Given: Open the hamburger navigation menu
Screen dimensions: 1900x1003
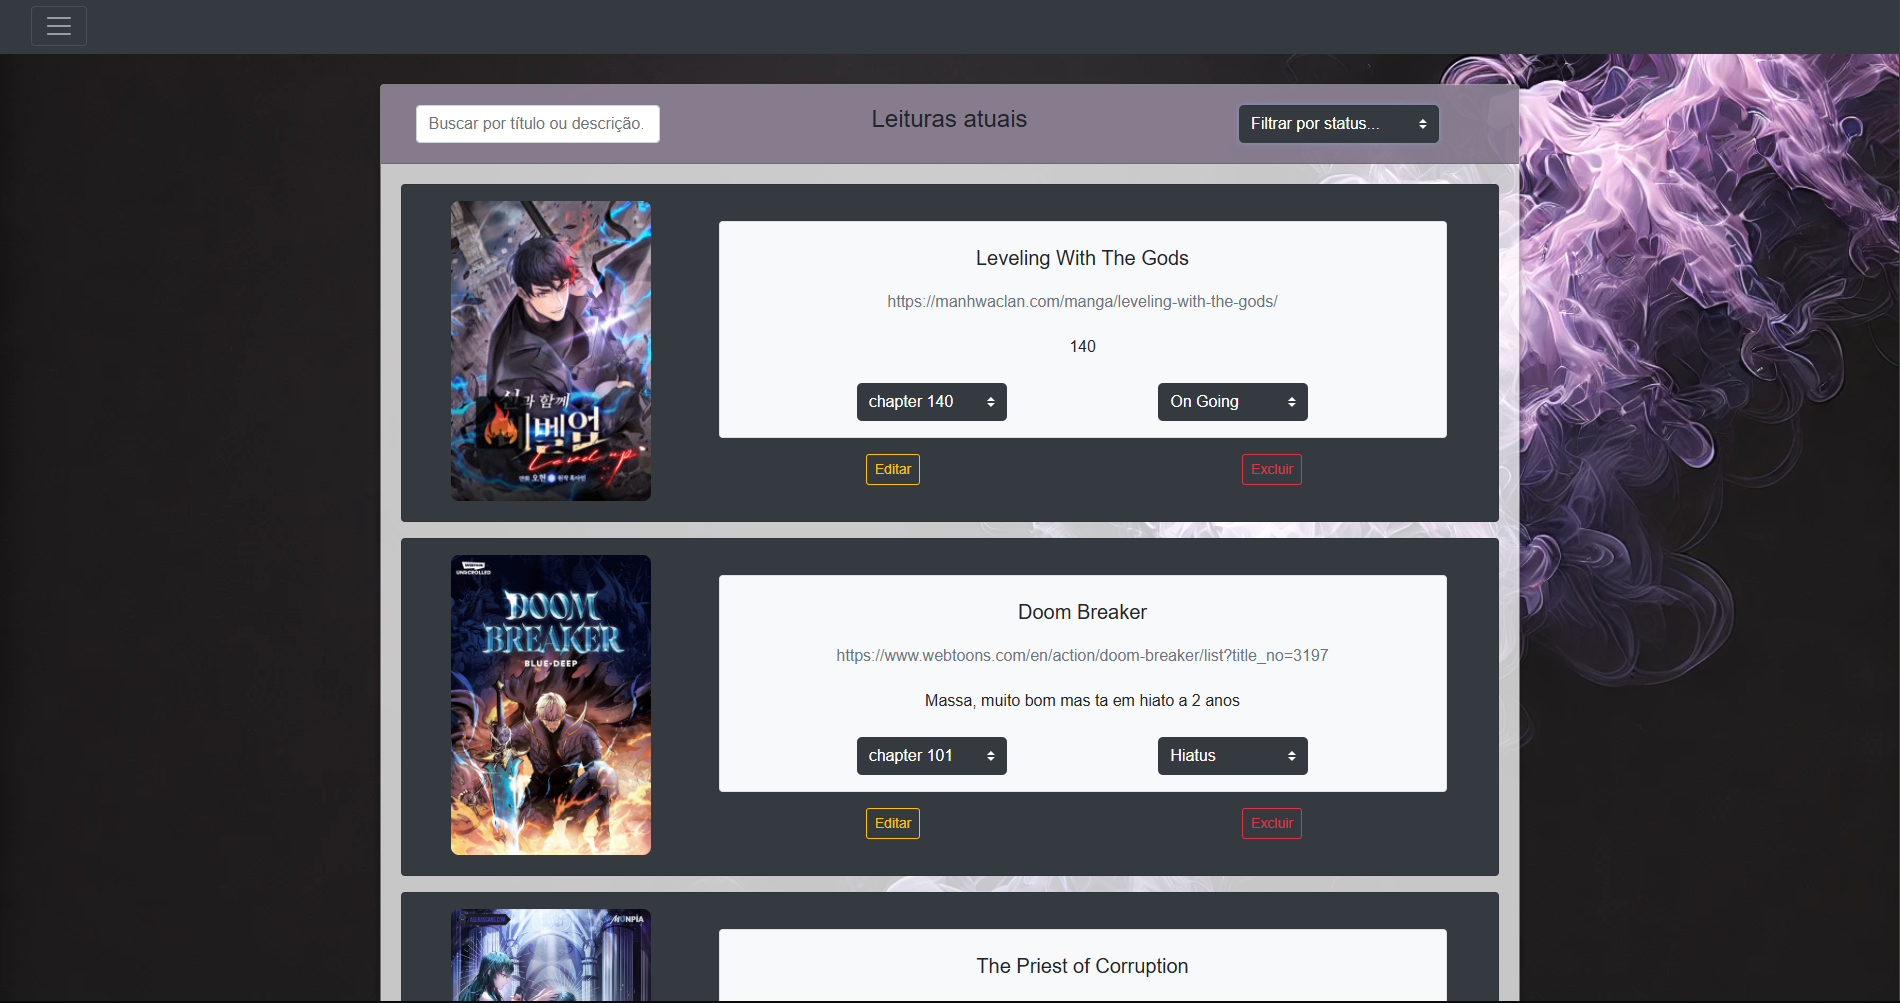Looking at the screenshot, I should pos(59,26).
